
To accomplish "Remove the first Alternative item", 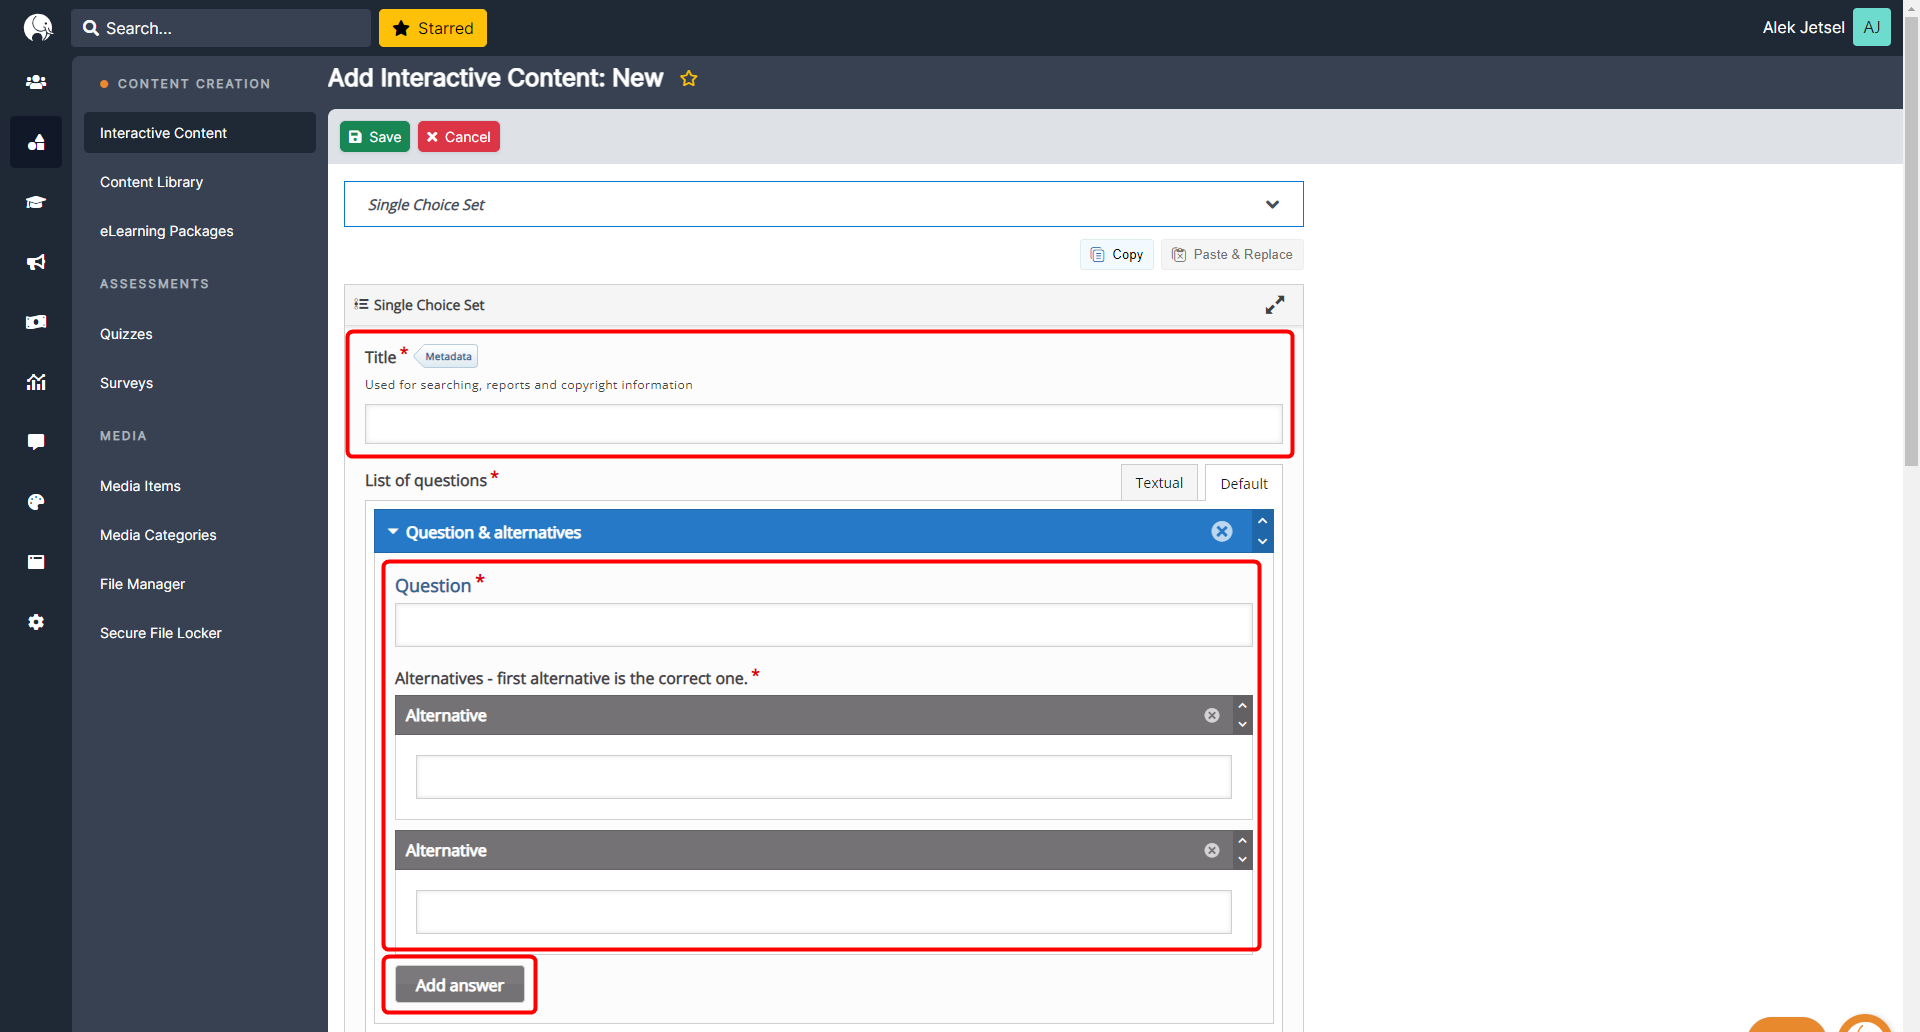I will click(x=1212, y=715).
